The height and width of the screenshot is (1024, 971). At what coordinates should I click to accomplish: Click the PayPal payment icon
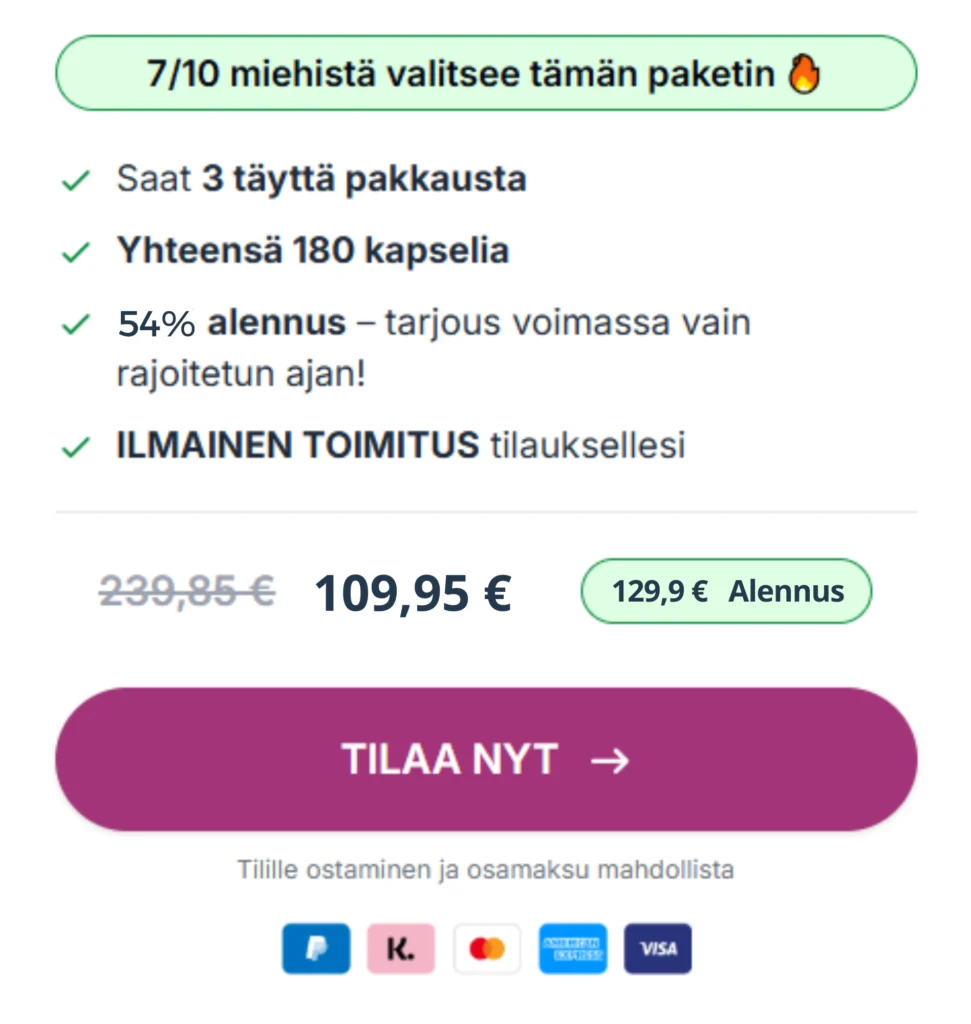pyautogui.click(x=316, y=948)
